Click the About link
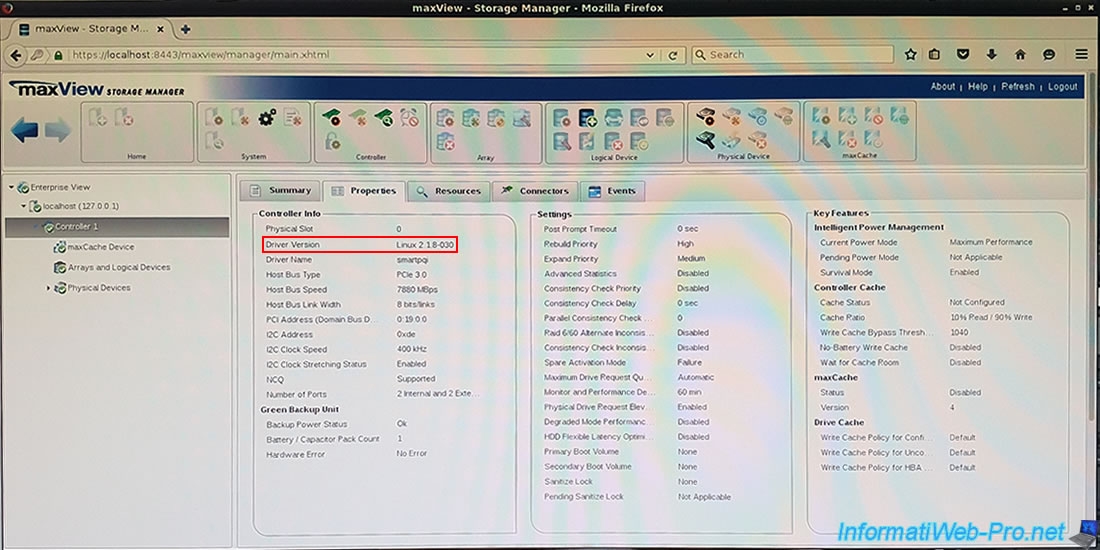Screen dimensions: 1100x550 942,86
